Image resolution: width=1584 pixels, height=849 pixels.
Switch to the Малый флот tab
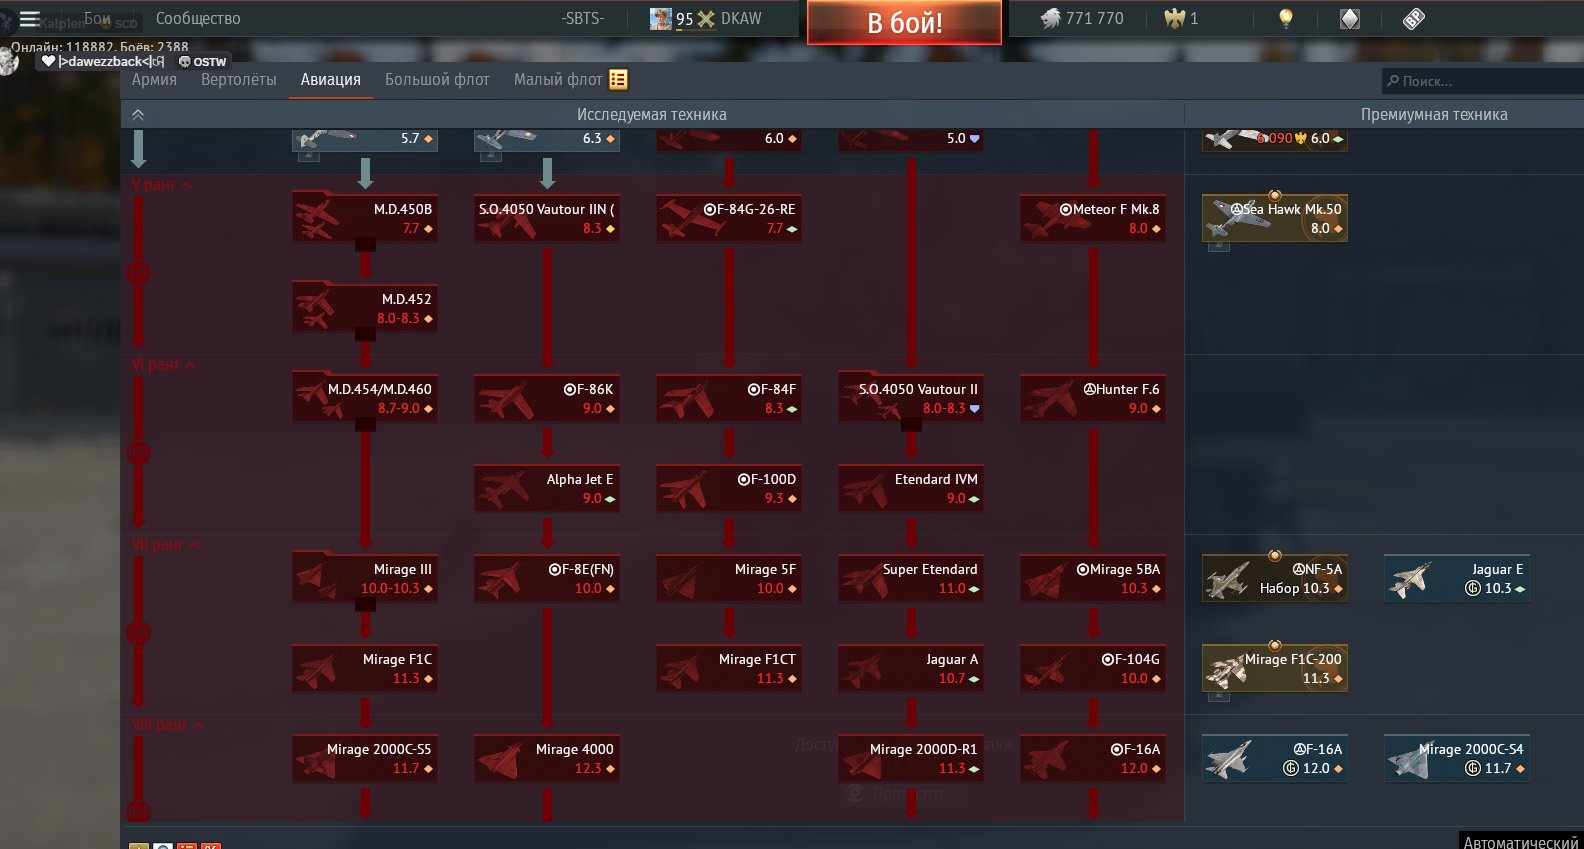[558, 79]
